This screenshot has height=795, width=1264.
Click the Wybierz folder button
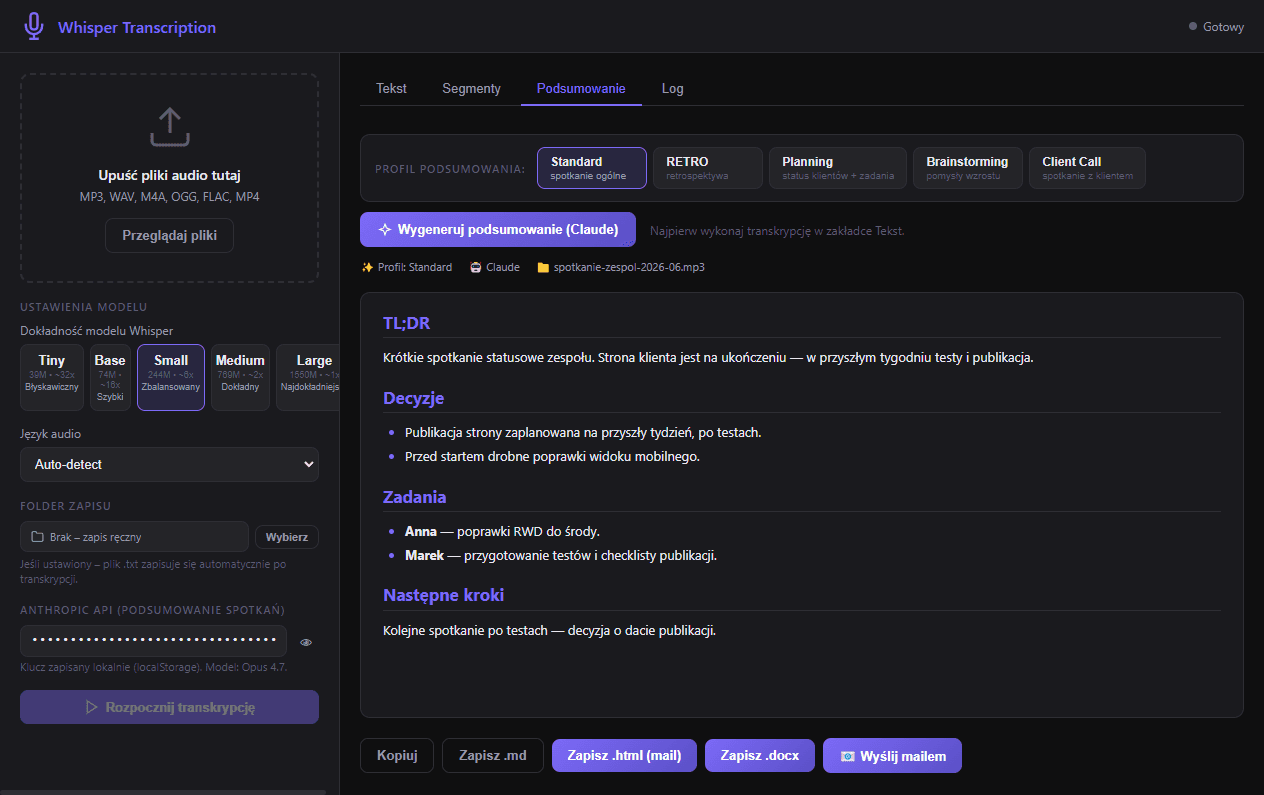[x=287, y=537]
